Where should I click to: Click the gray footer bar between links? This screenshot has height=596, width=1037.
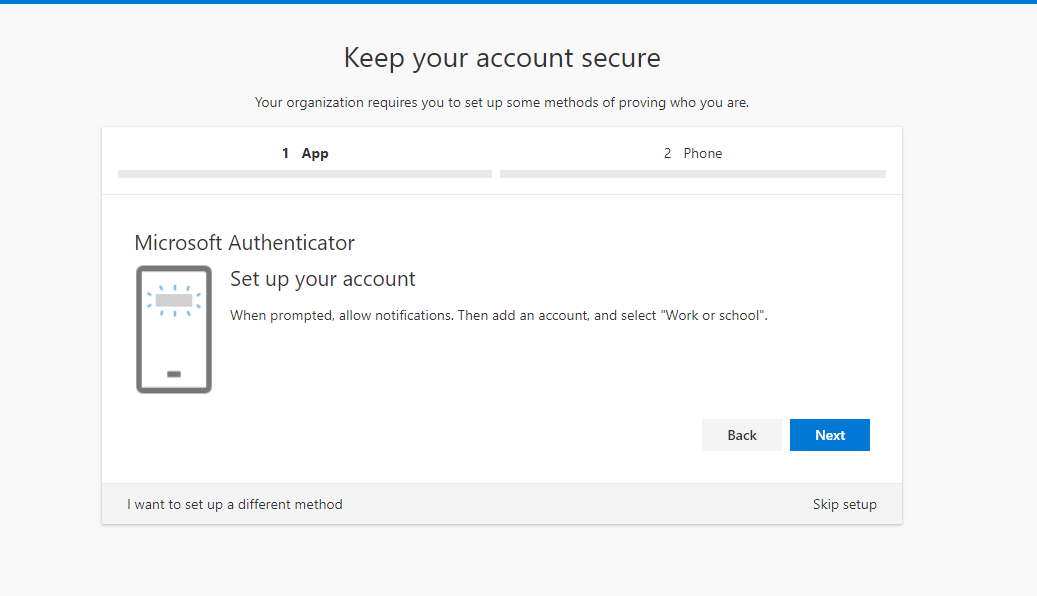tap(577, 504)
